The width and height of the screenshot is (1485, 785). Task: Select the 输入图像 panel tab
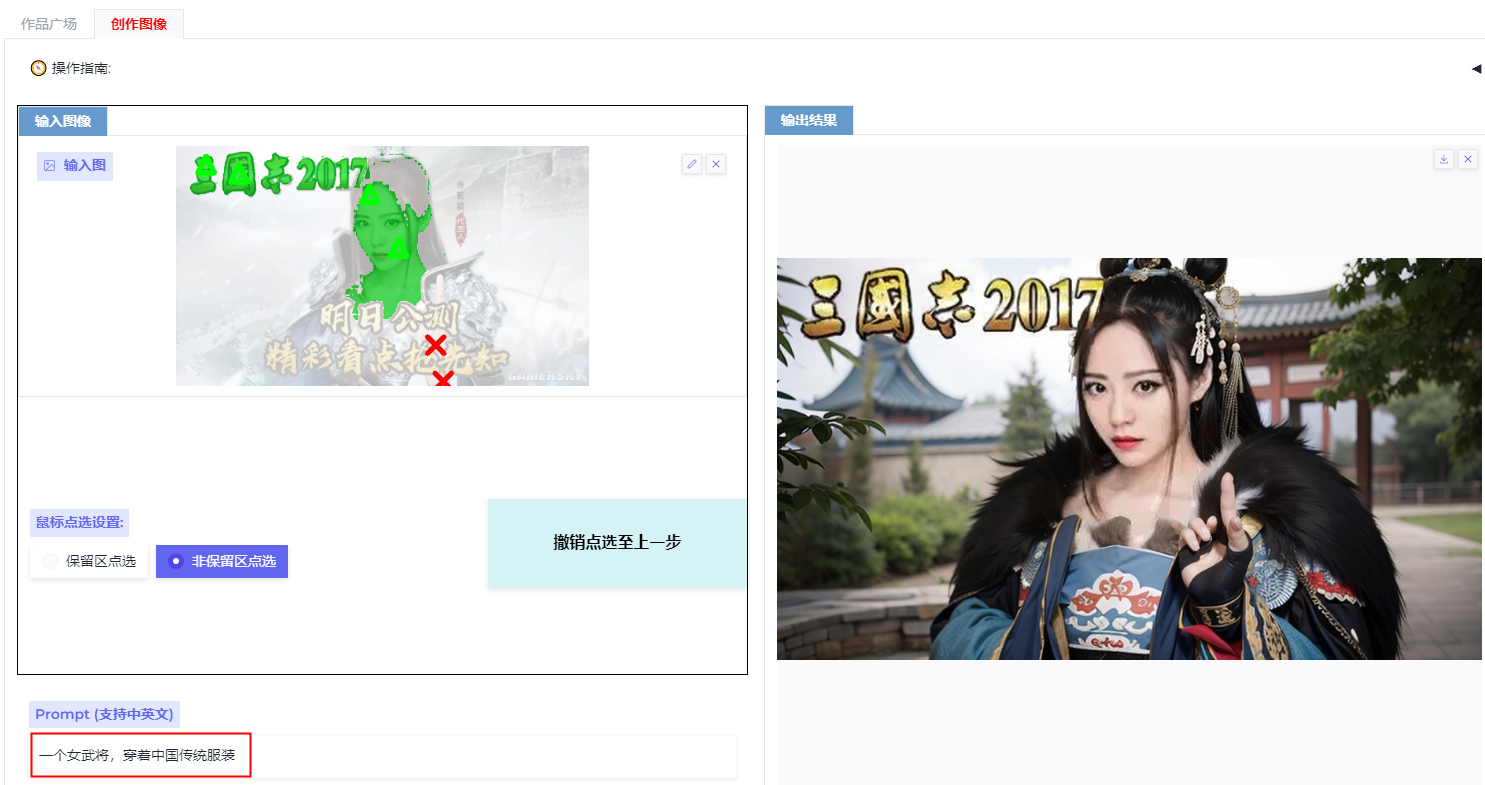click(63, 121)
